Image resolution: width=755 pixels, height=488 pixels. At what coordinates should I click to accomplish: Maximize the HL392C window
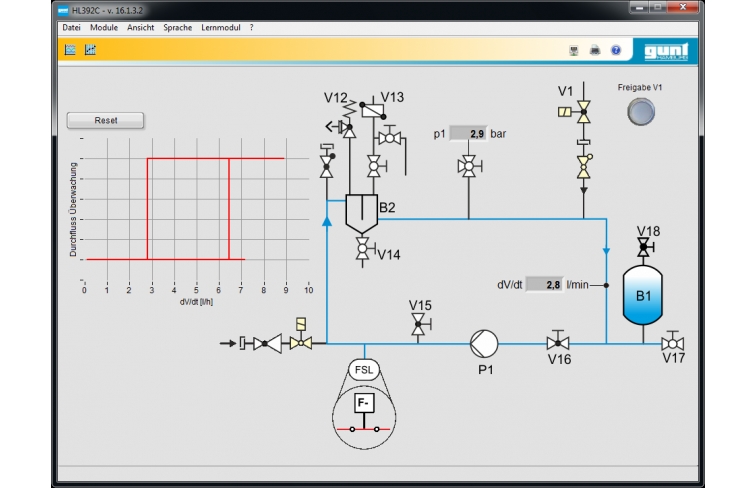[658, 7]
